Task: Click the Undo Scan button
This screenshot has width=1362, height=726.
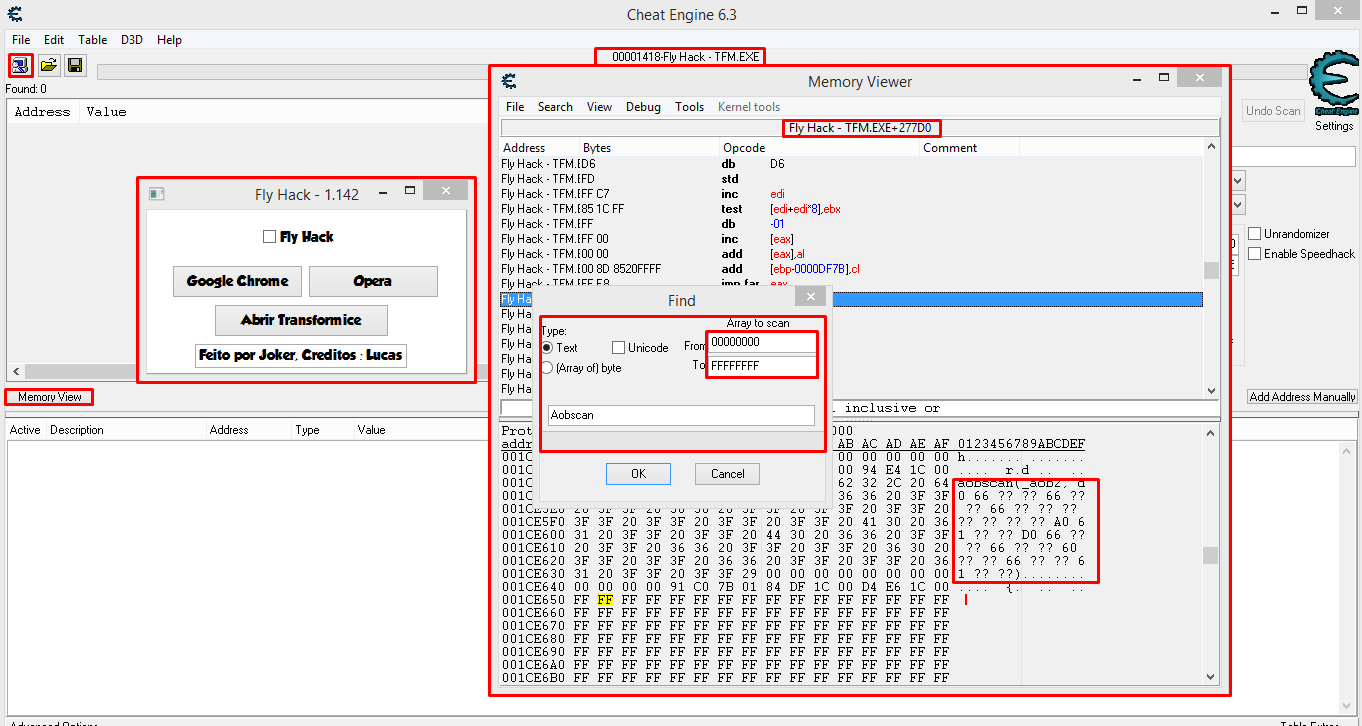Action: coord(1273,111)
